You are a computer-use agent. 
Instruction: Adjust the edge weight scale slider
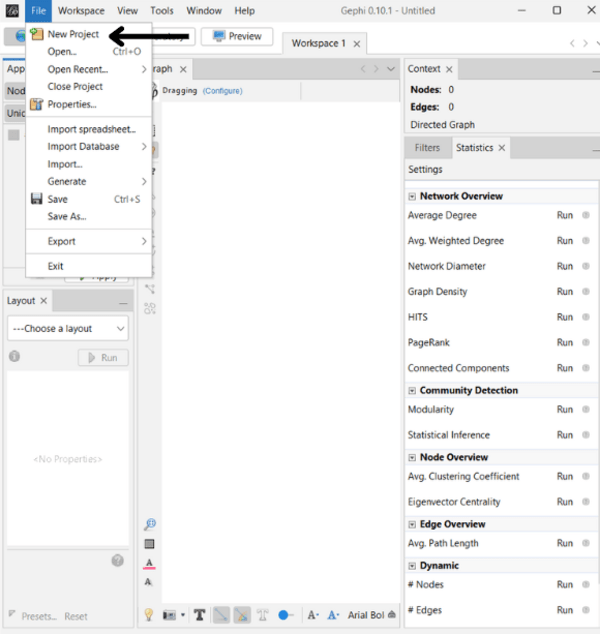(286, 615)
